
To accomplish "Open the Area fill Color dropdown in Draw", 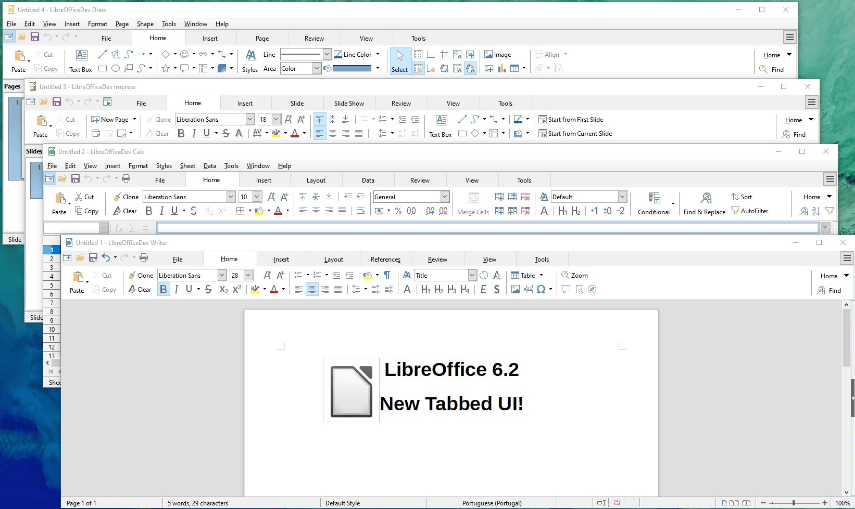I will [x=316, y=68].
